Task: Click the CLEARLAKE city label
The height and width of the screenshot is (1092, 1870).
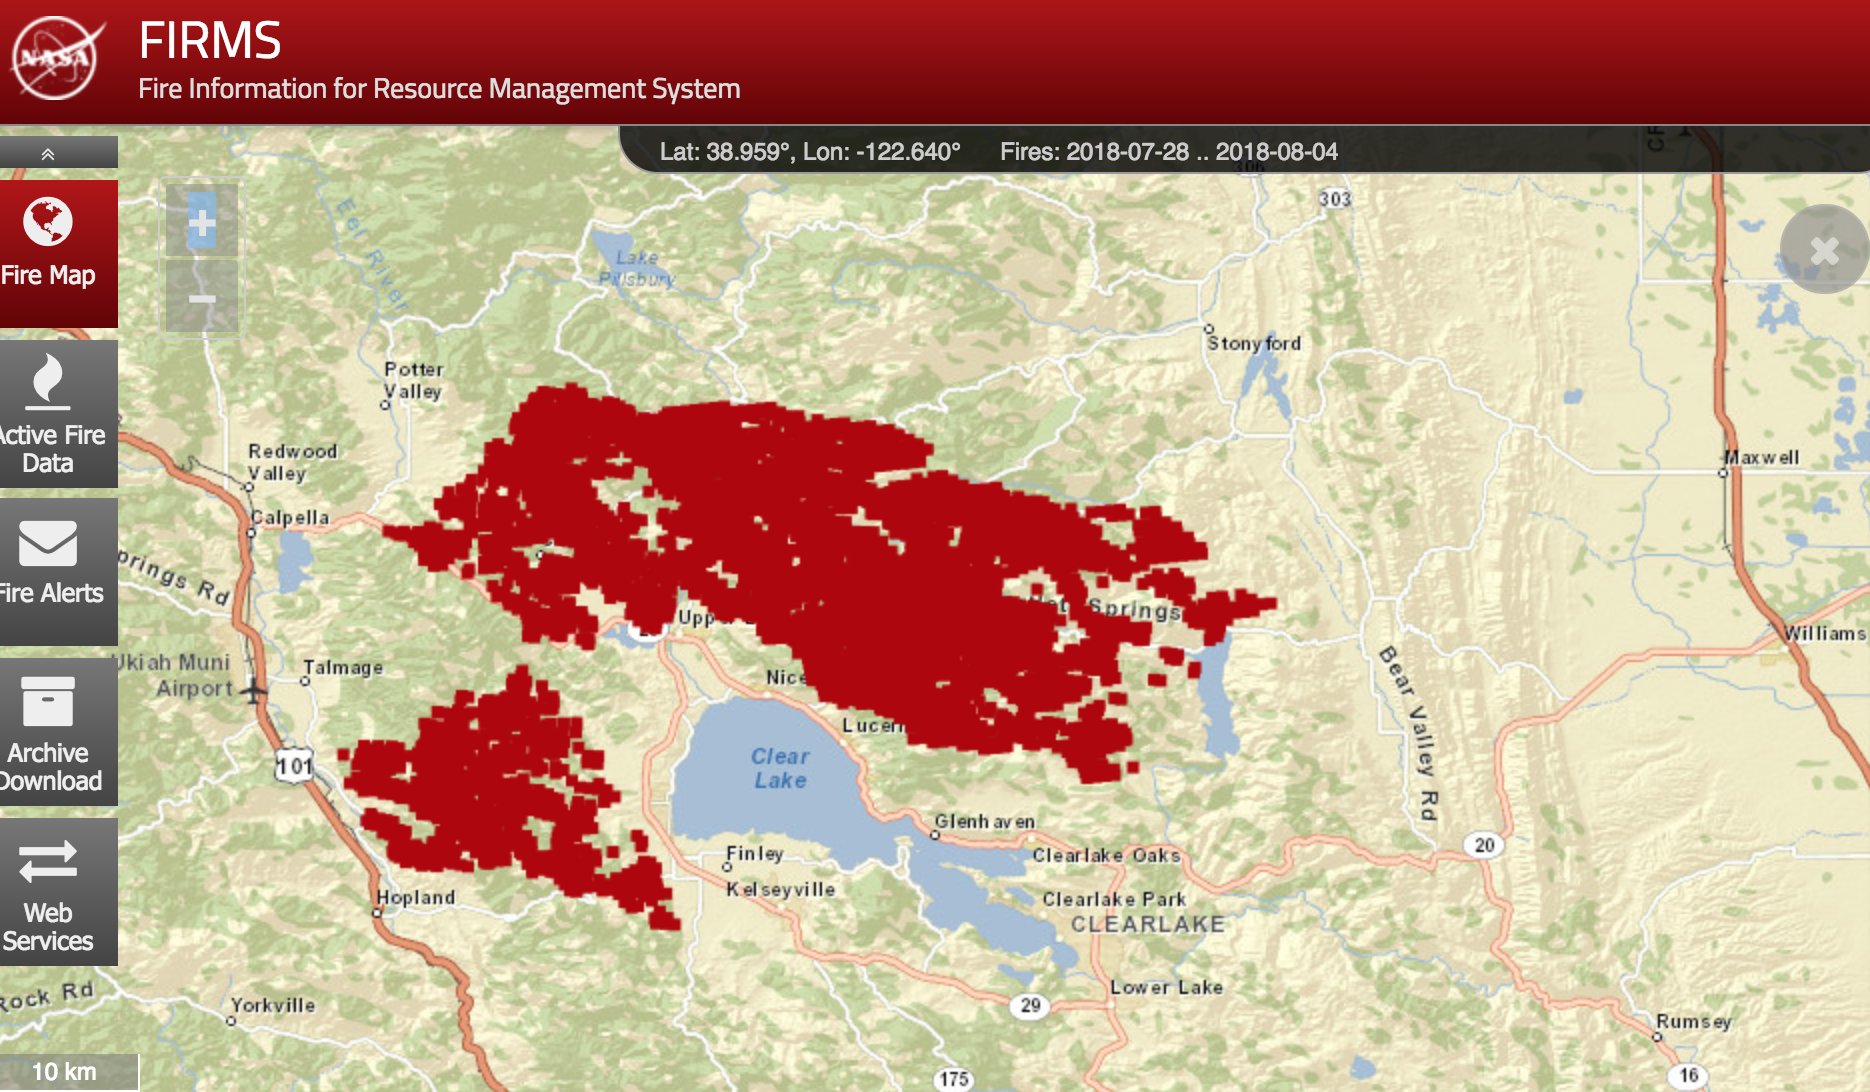Action: 1148,924
